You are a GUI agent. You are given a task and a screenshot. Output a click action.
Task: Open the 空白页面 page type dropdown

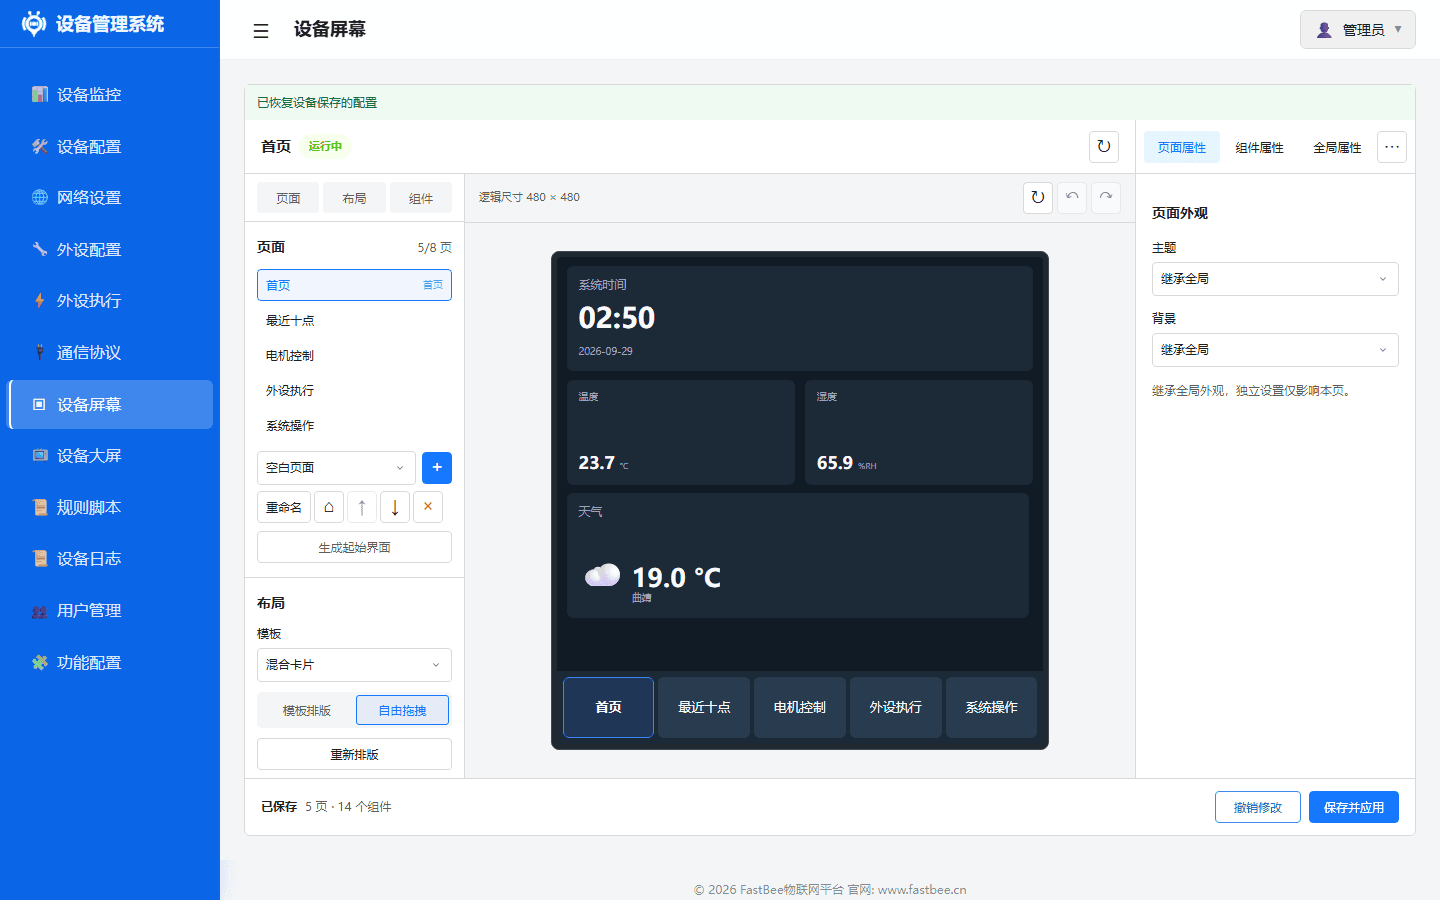coord(336,468)
